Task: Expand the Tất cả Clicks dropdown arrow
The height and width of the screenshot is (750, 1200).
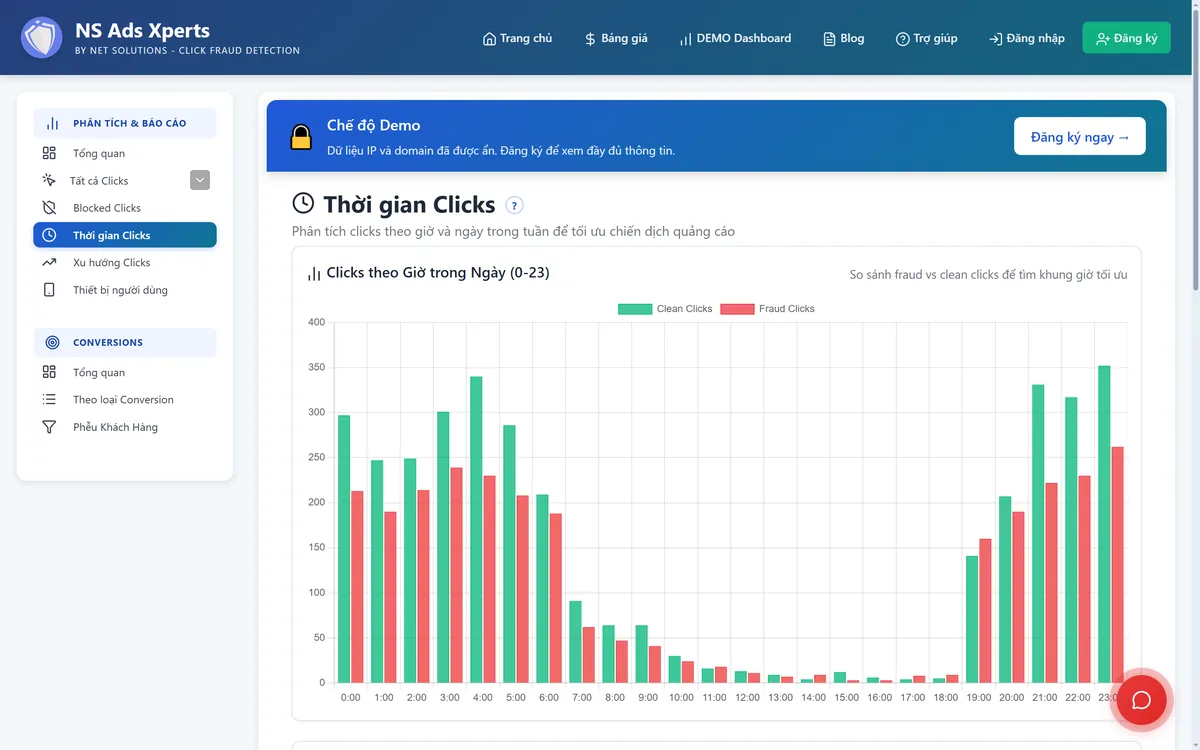Action: [200, 180]
